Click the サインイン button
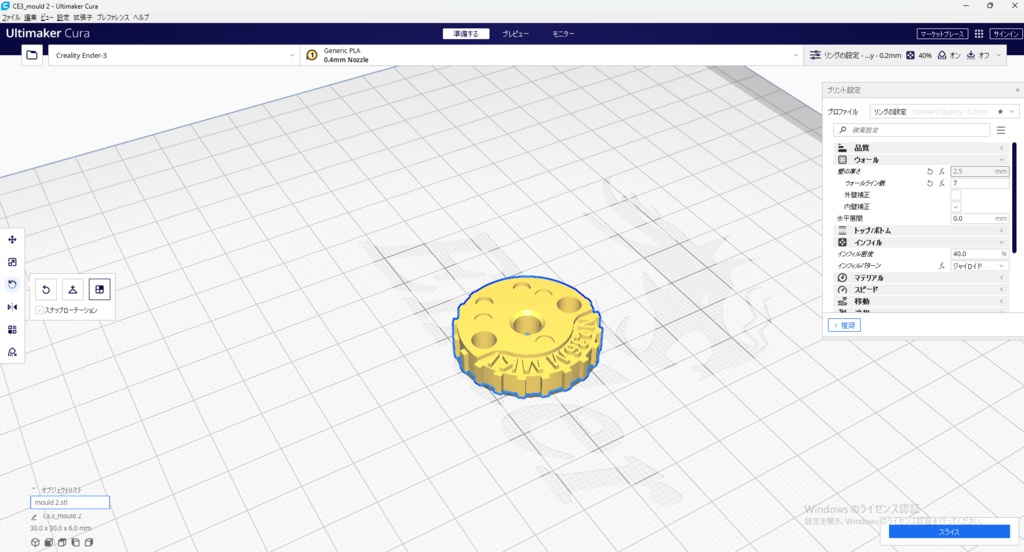The width and height of the screenshot is (1024, 552). [1005, 34]
